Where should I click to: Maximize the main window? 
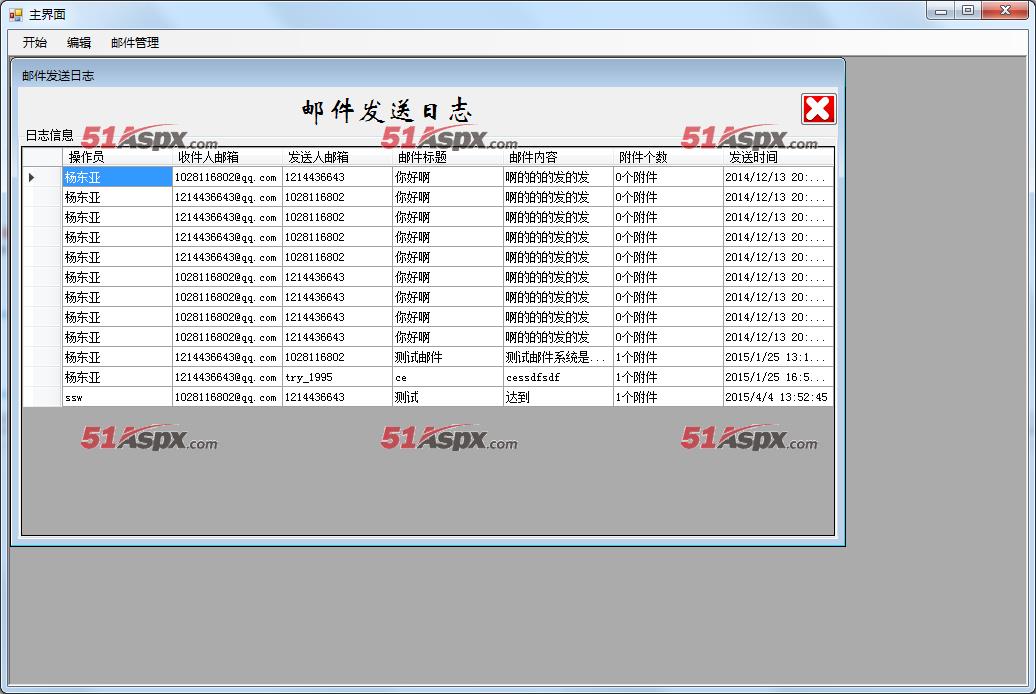tap(967, 11)
